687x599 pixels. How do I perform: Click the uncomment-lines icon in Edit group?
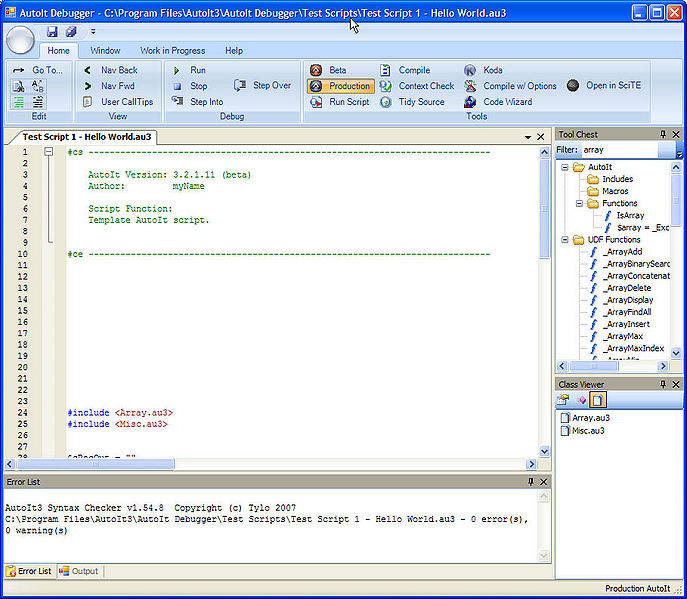tap(38, 102)
